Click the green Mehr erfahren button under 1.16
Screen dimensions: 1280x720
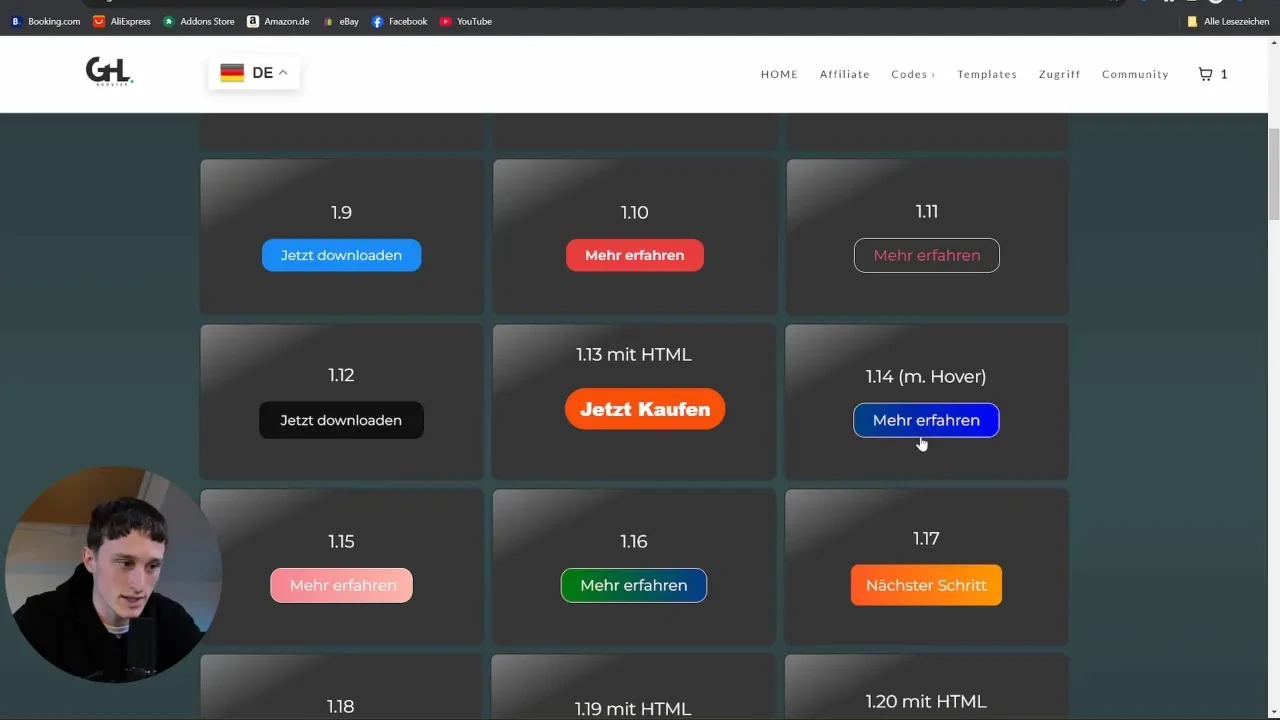[x=634, y=585]
